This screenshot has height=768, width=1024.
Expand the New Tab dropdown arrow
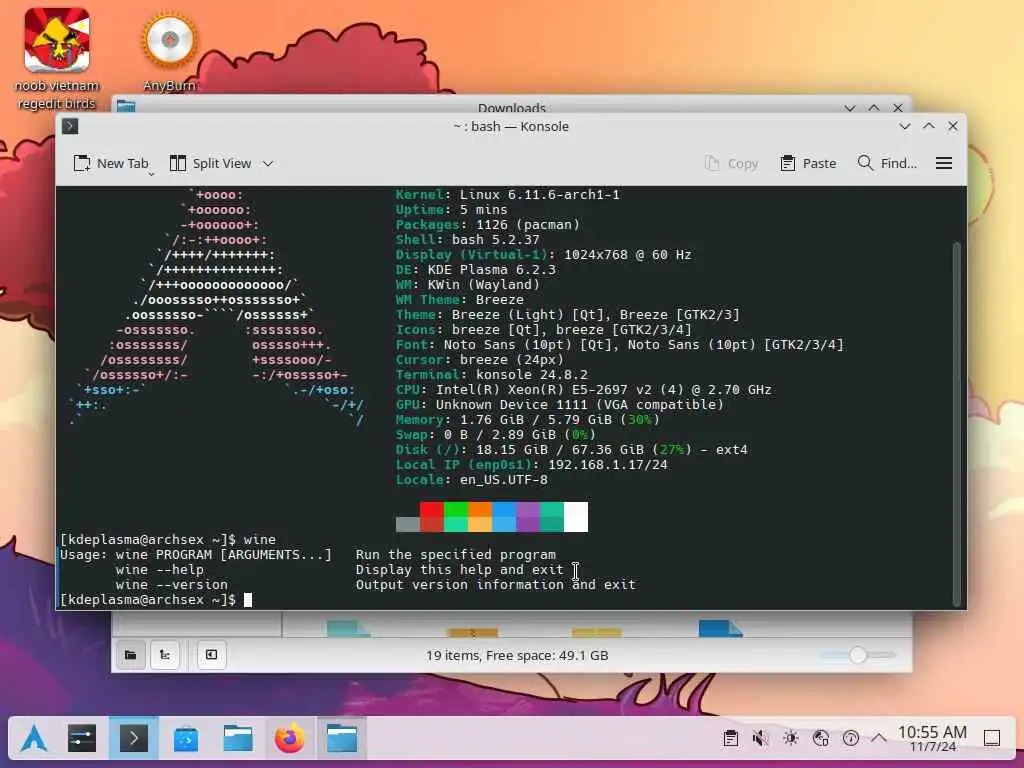(151, 174)
